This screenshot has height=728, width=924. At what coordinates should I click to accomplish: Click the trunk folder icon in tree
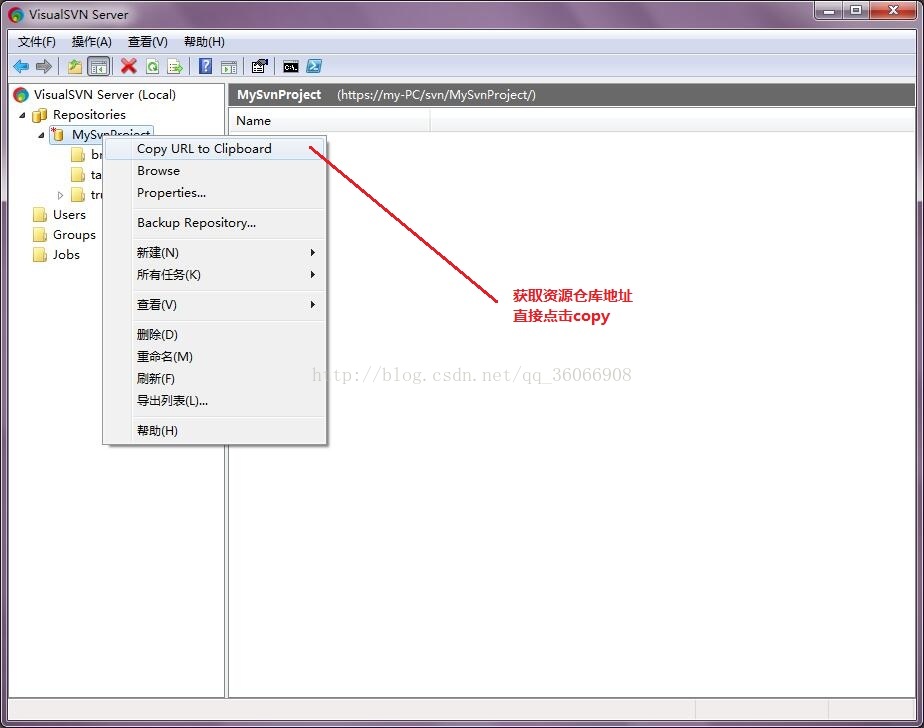click(x=78, y=195)
